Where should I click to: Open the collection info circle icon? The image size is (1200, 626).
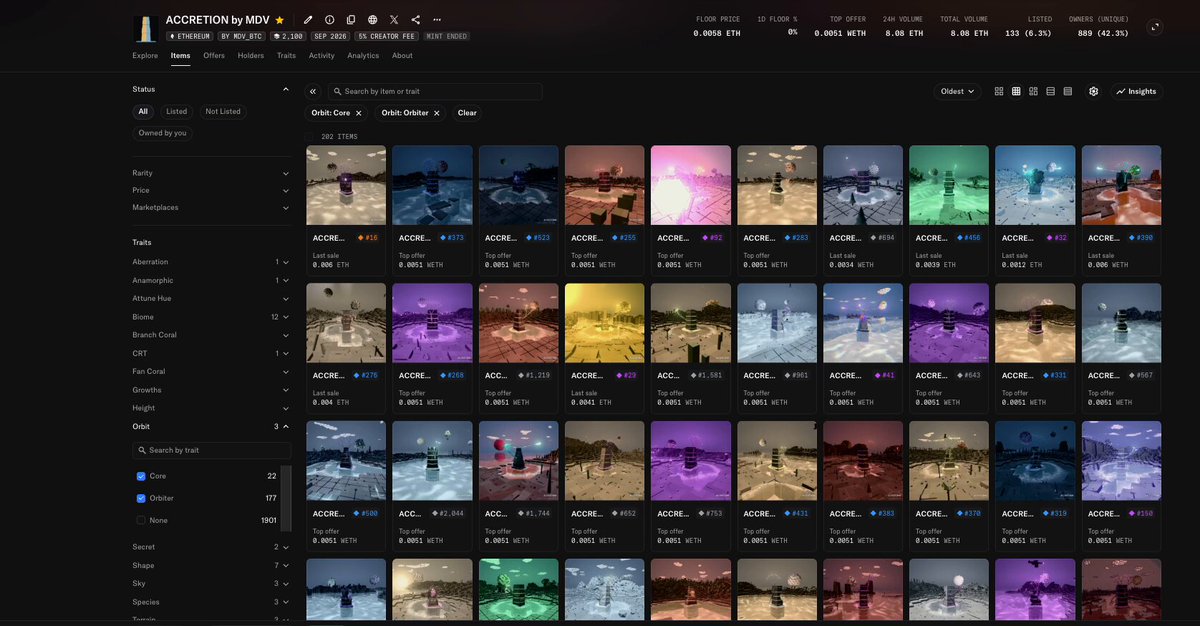tap(330, 20)
